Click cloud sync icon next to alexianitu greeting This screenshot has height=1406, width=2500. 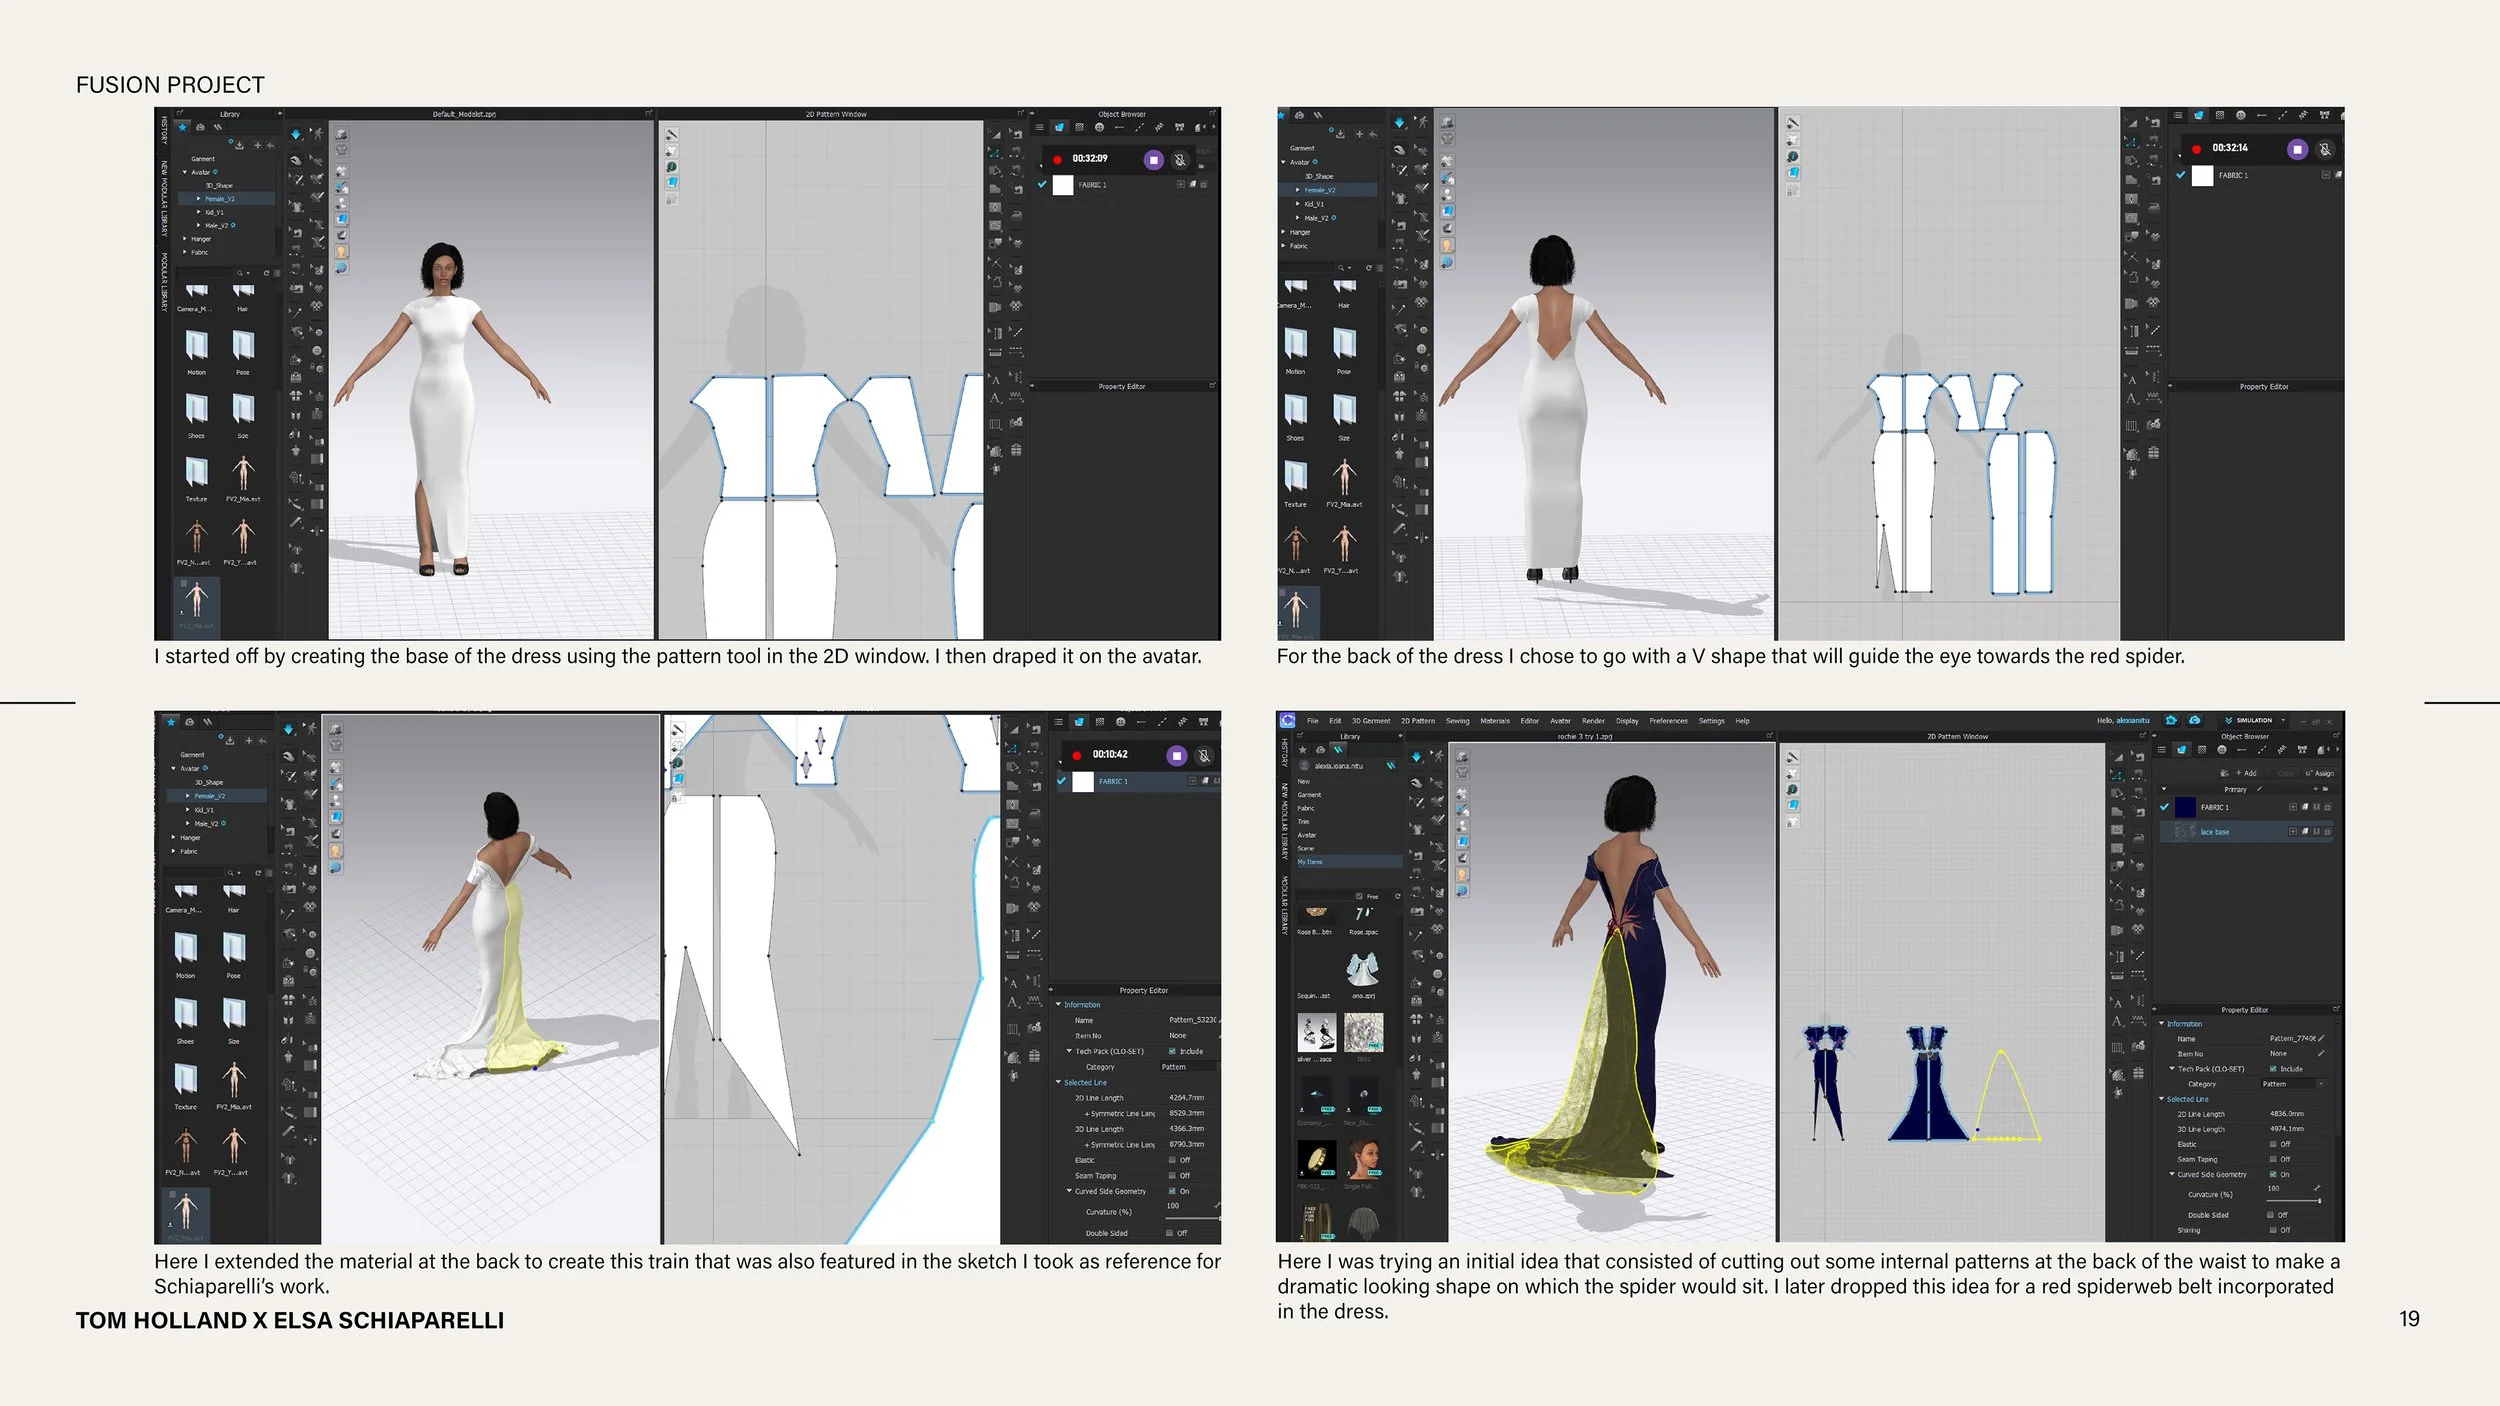(x=2194, y=720)
